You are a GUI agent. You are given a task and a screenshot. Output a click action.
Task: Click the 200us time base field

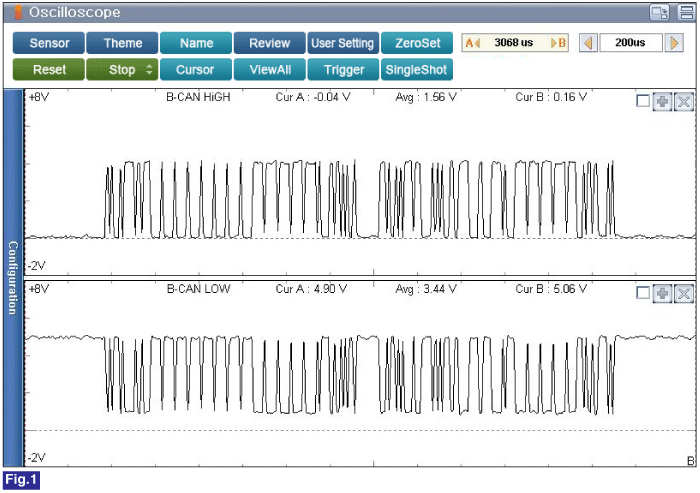(x=631, y=43)
